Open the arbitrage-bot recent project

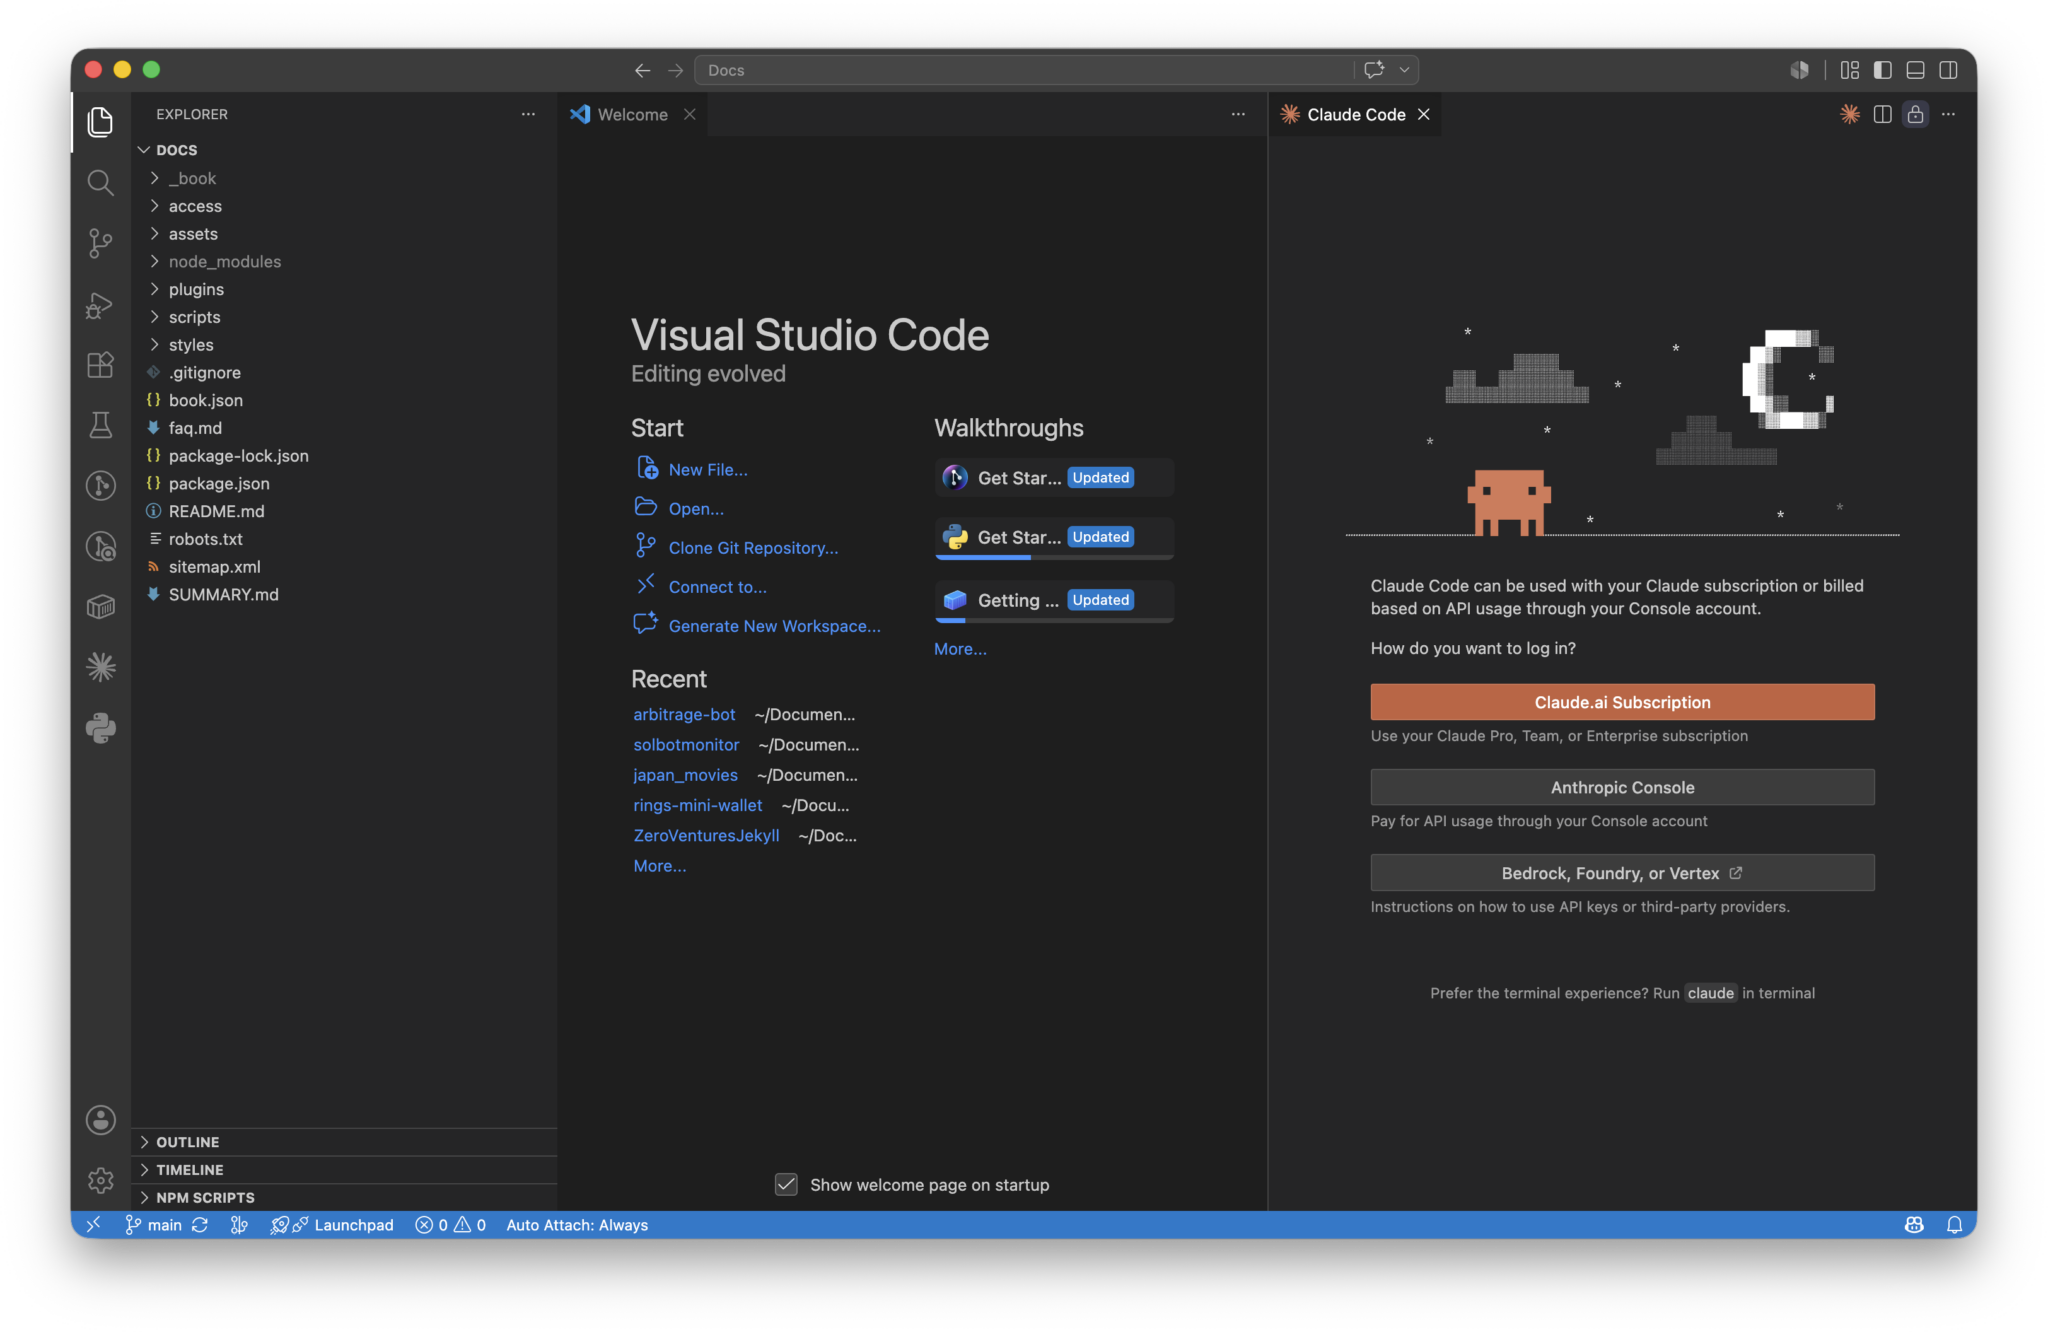pos(684,714)
